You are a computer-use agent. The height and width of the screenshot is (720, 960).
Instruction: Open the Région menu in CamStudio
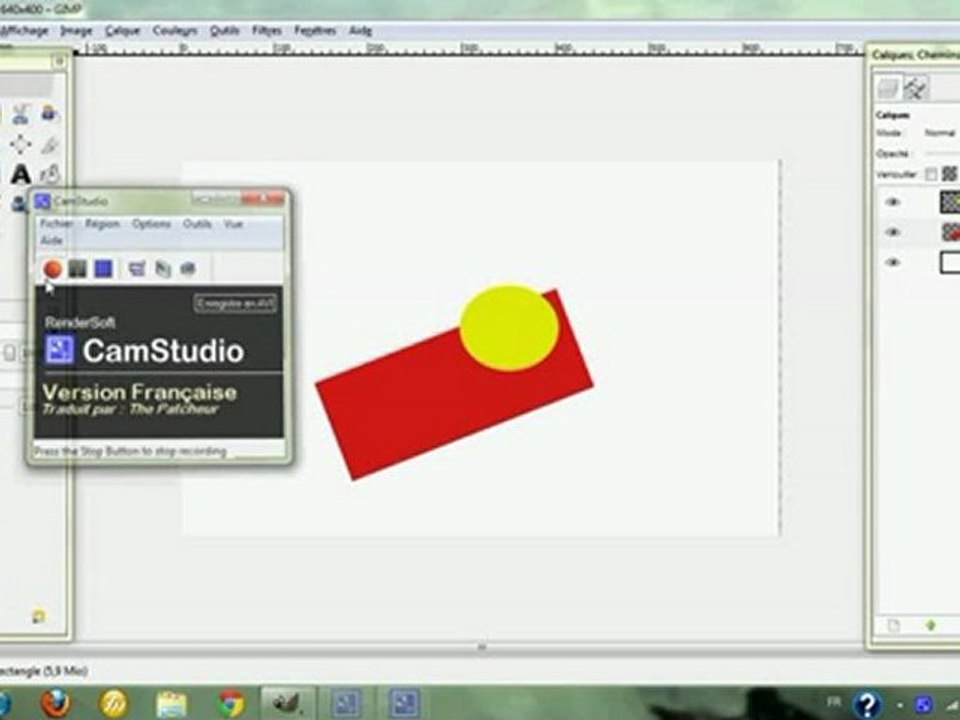(102, 224)
